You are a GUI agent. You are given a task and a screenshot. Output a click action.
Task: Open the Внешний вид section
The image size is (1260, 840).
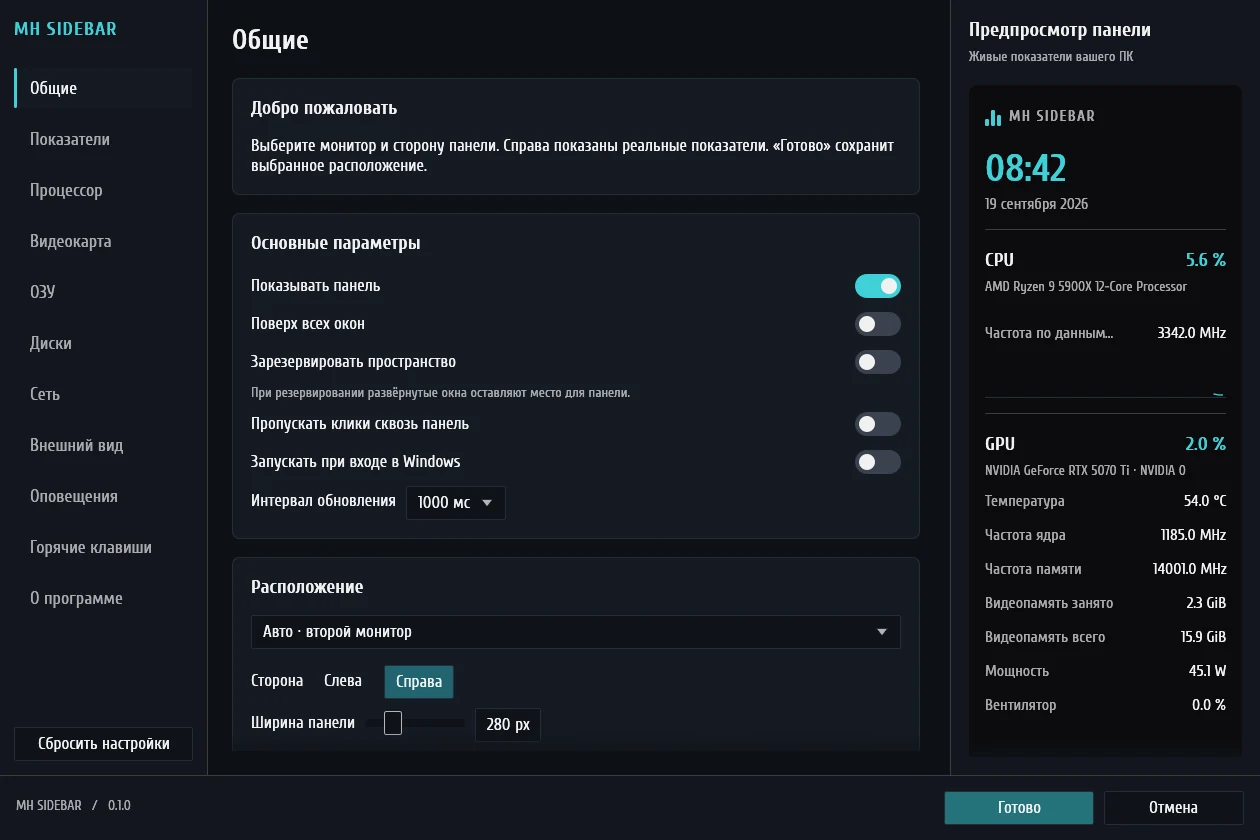103,445
